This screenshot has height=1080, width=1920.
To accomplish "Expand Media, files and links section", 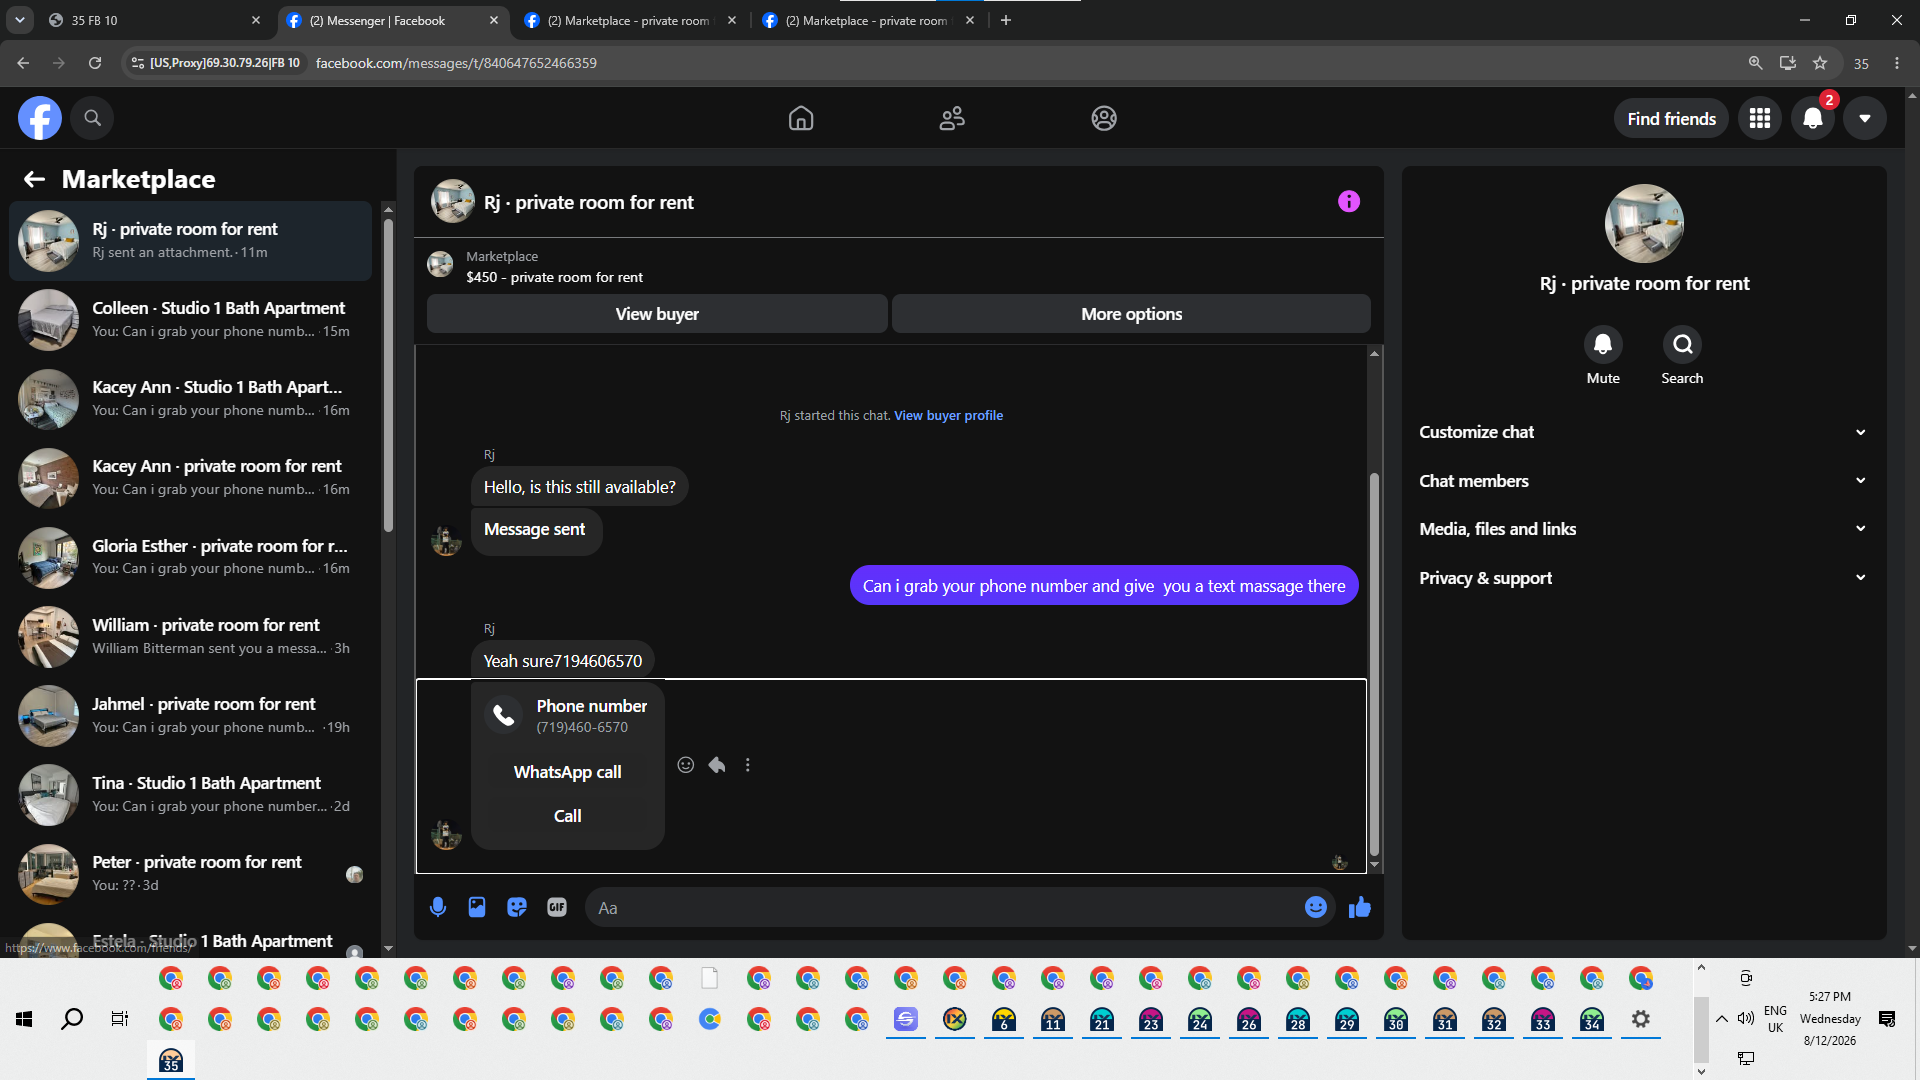I will pyautogui.click(x=1643, y=529).
